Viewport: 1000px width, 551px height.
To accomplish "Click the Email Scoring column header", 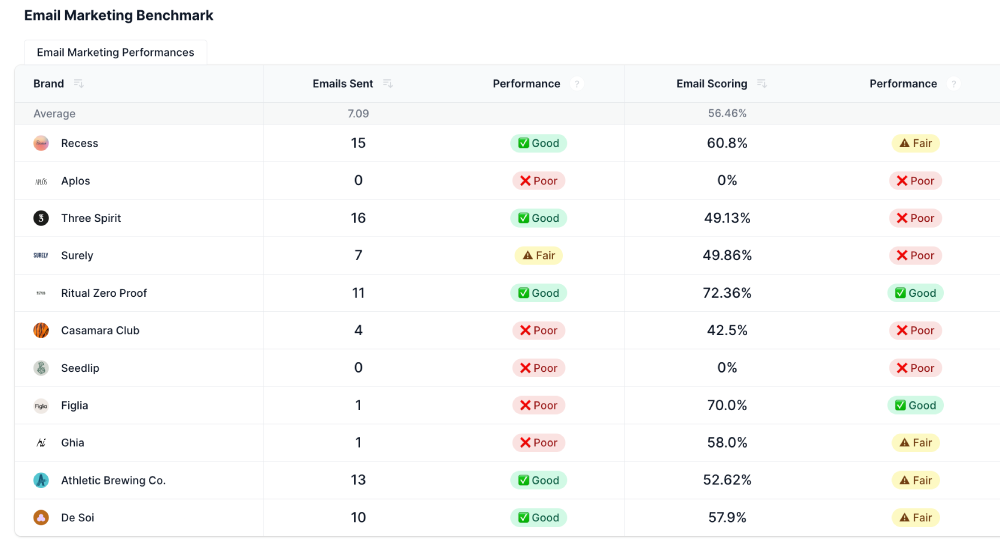I will pyautogui.click(x=712, y=84).
